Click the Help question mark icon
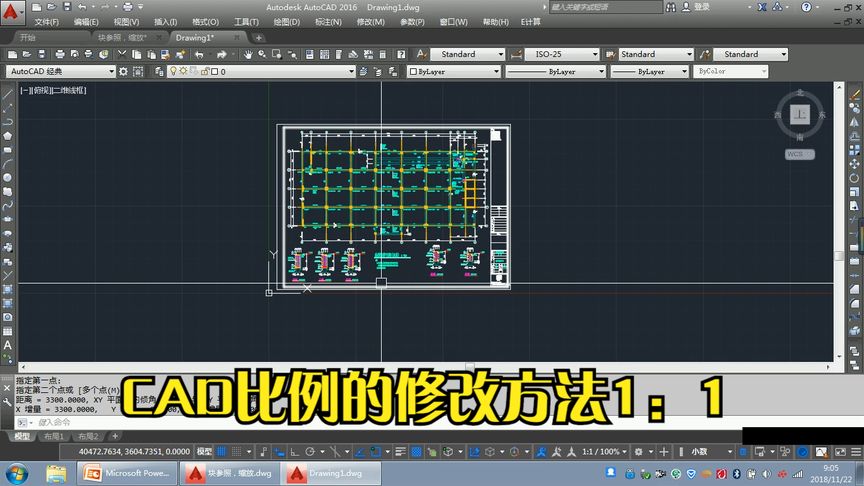The height and width of the screenshot is (486, 864). [x=401, y=54]
